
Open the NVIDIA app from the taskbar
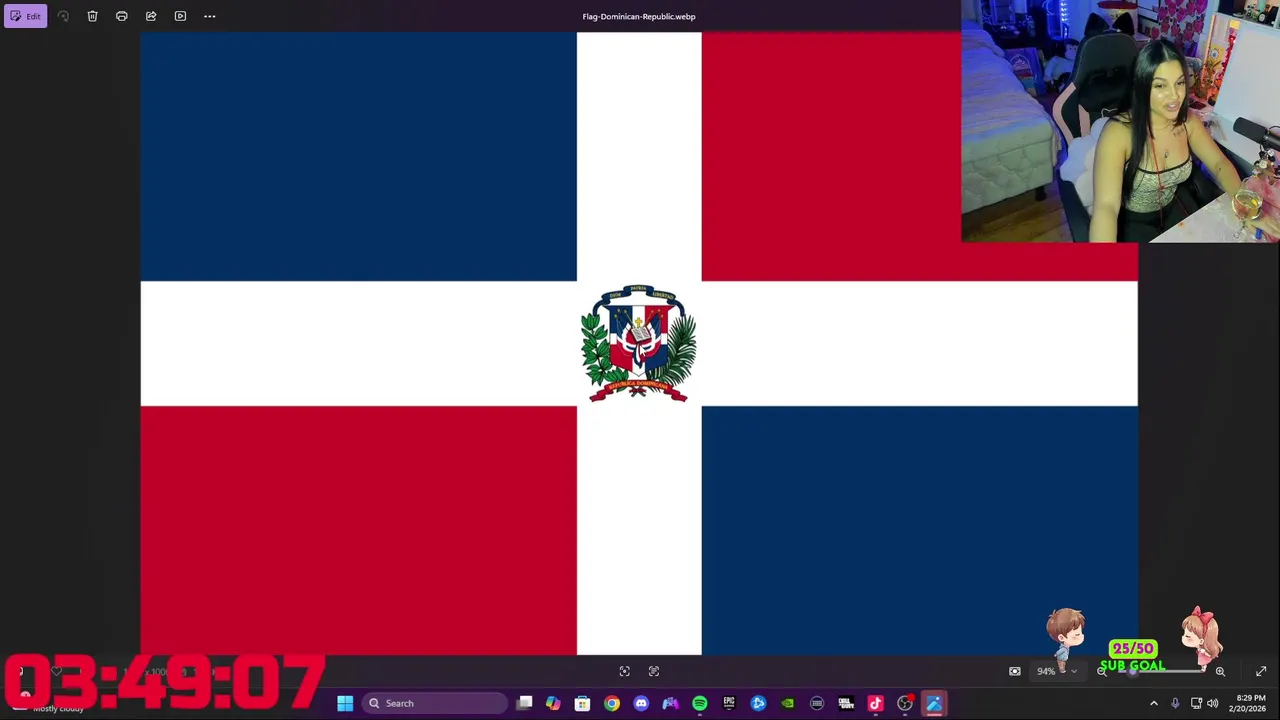point(787,703)
